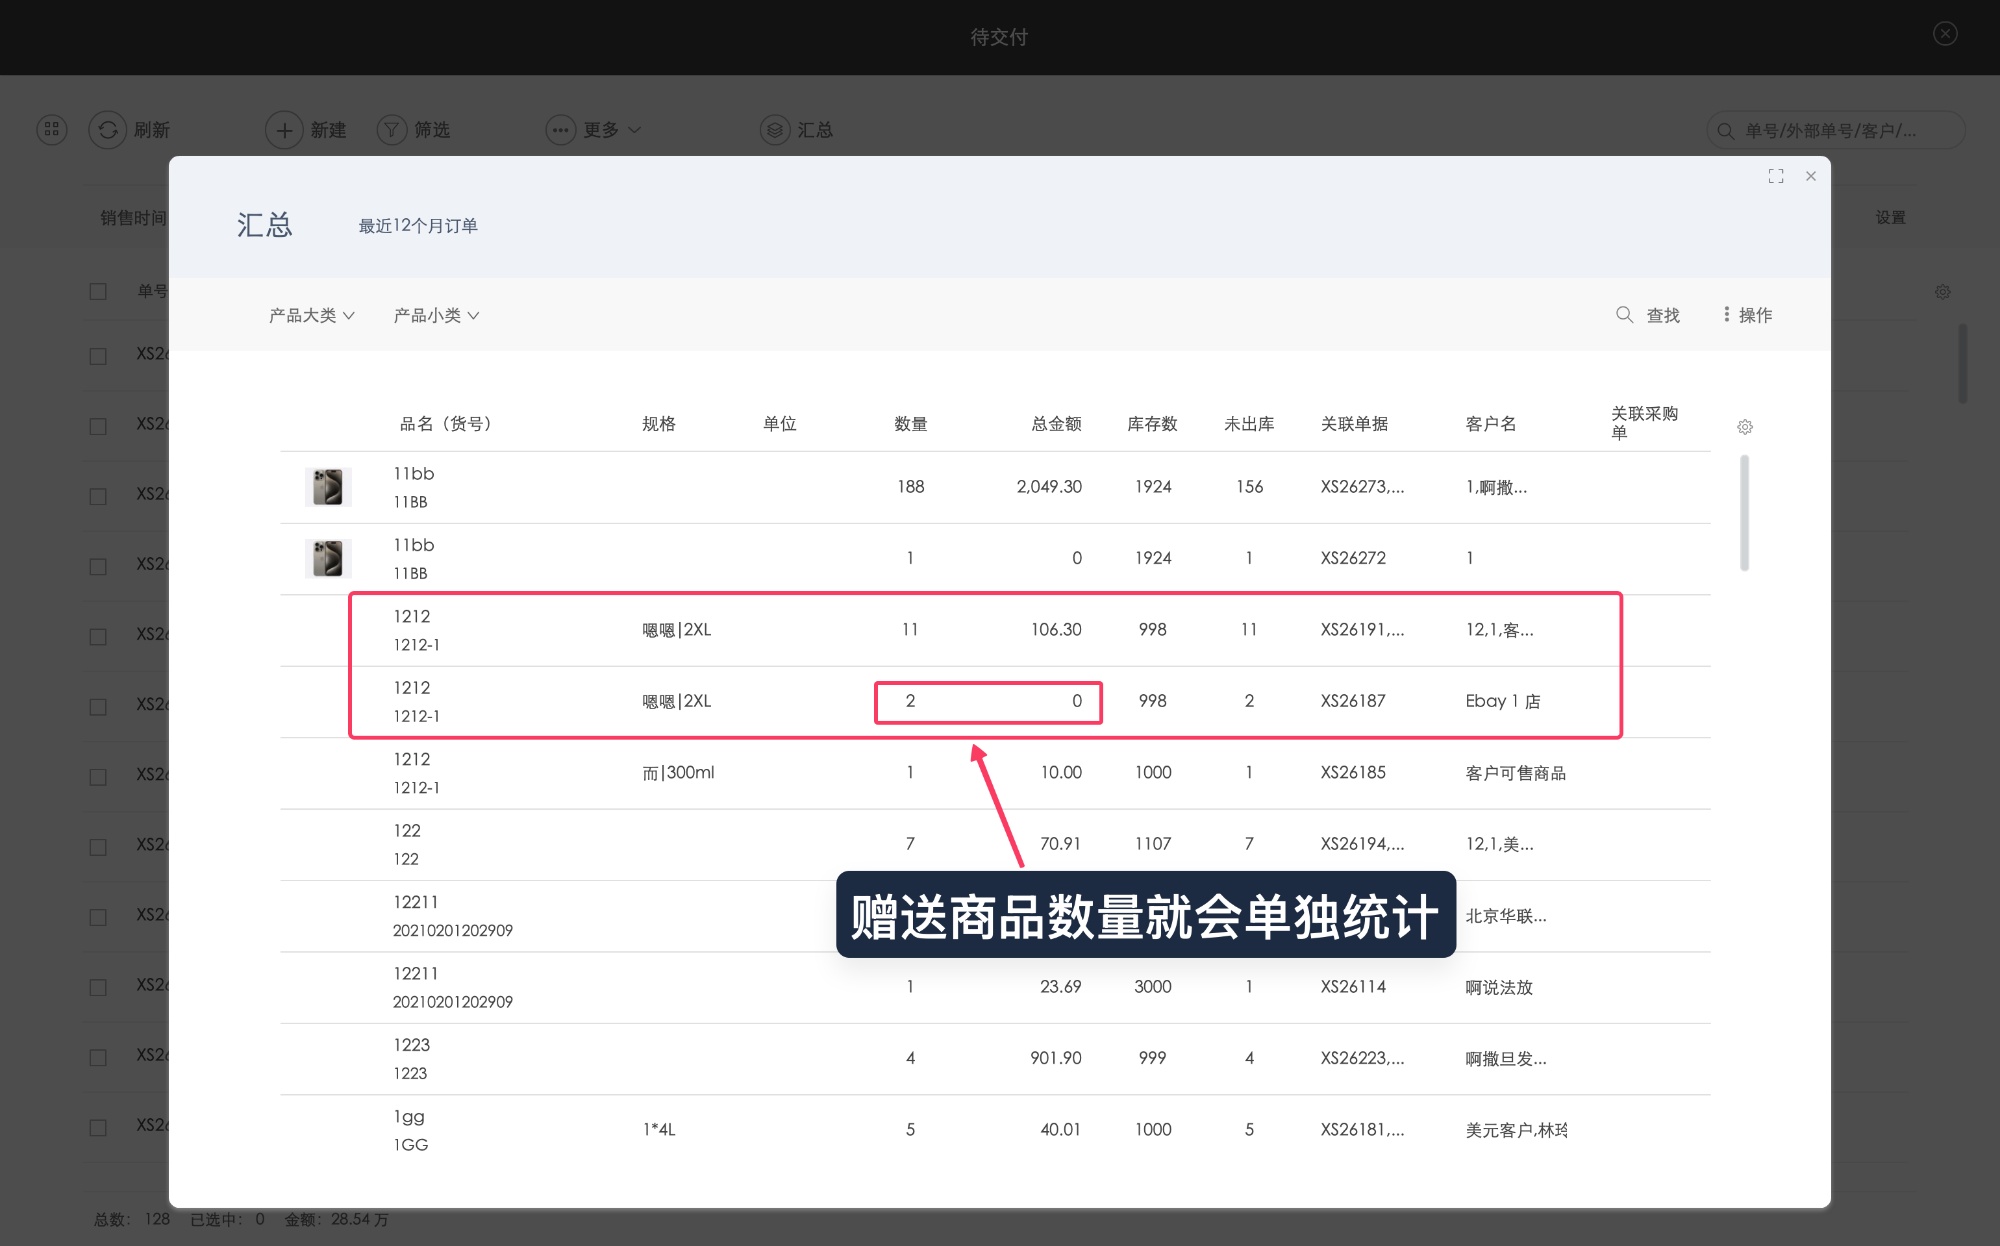Image resolution: width=2000 pixels, height=1246 pixels.
Task: Click the column settings gear in summary table
Action: [x=1745, y=427]
